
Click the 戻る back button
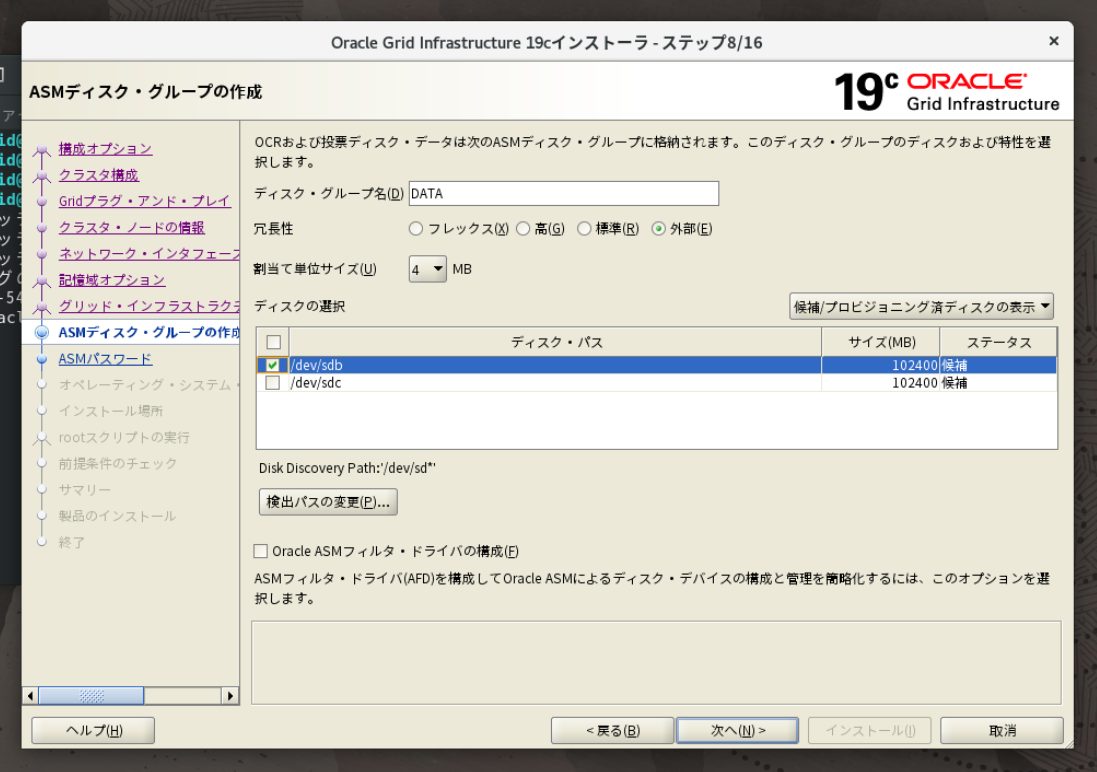612,731
